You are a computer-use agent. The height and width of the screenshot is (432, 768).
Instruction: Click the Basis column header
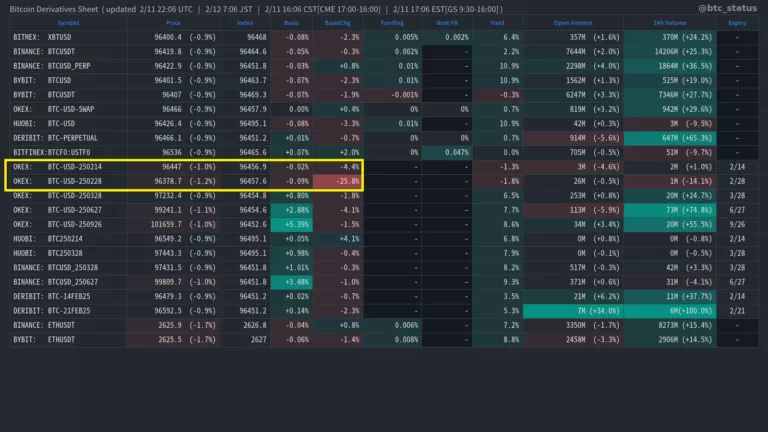(x=291, y=23)
